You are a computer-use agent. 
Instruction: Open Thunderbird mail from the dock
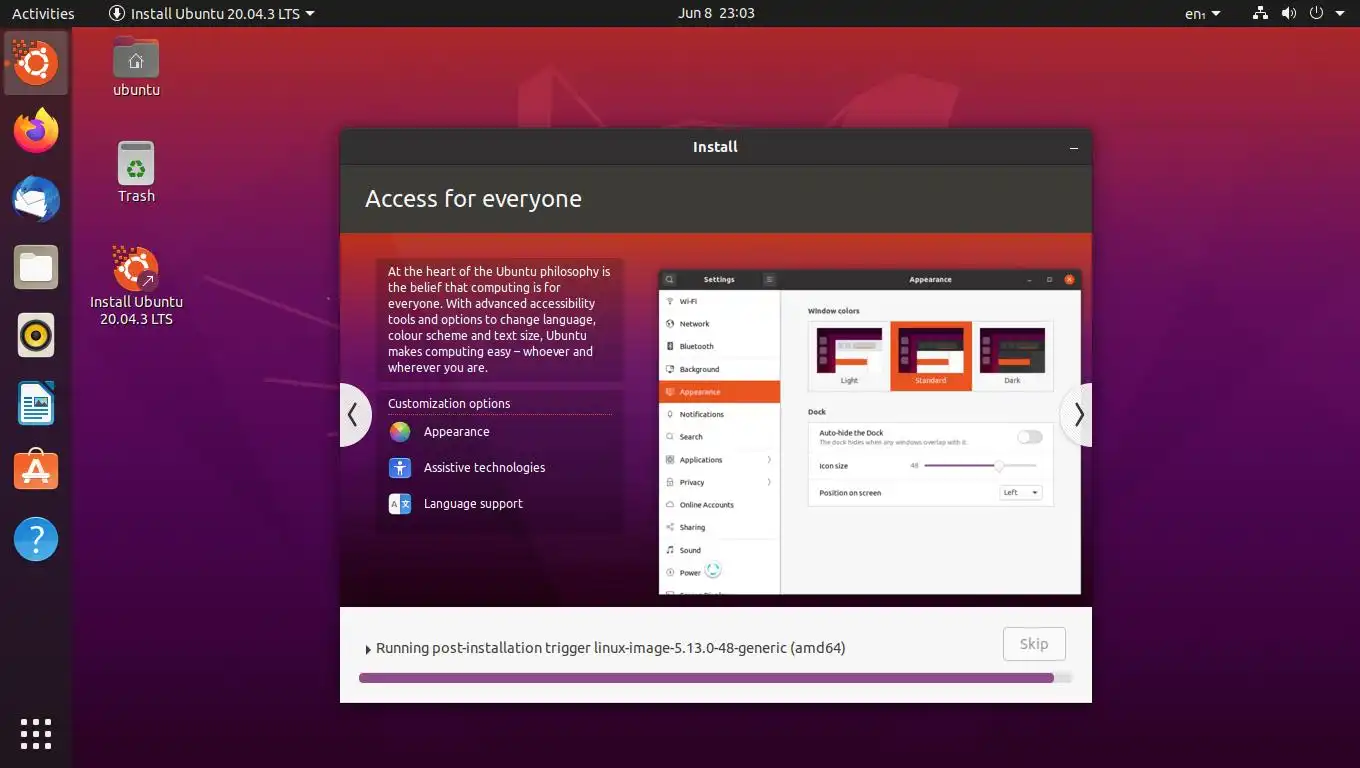(x=36, y=199)
